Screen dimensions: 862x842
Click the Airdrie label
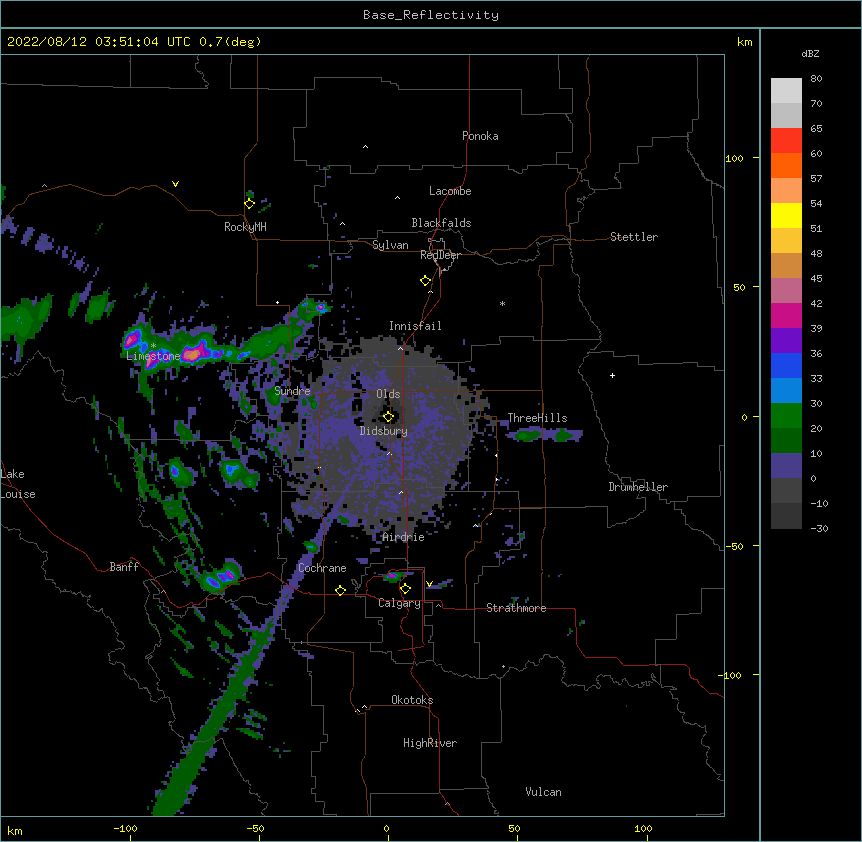point(404,537)
